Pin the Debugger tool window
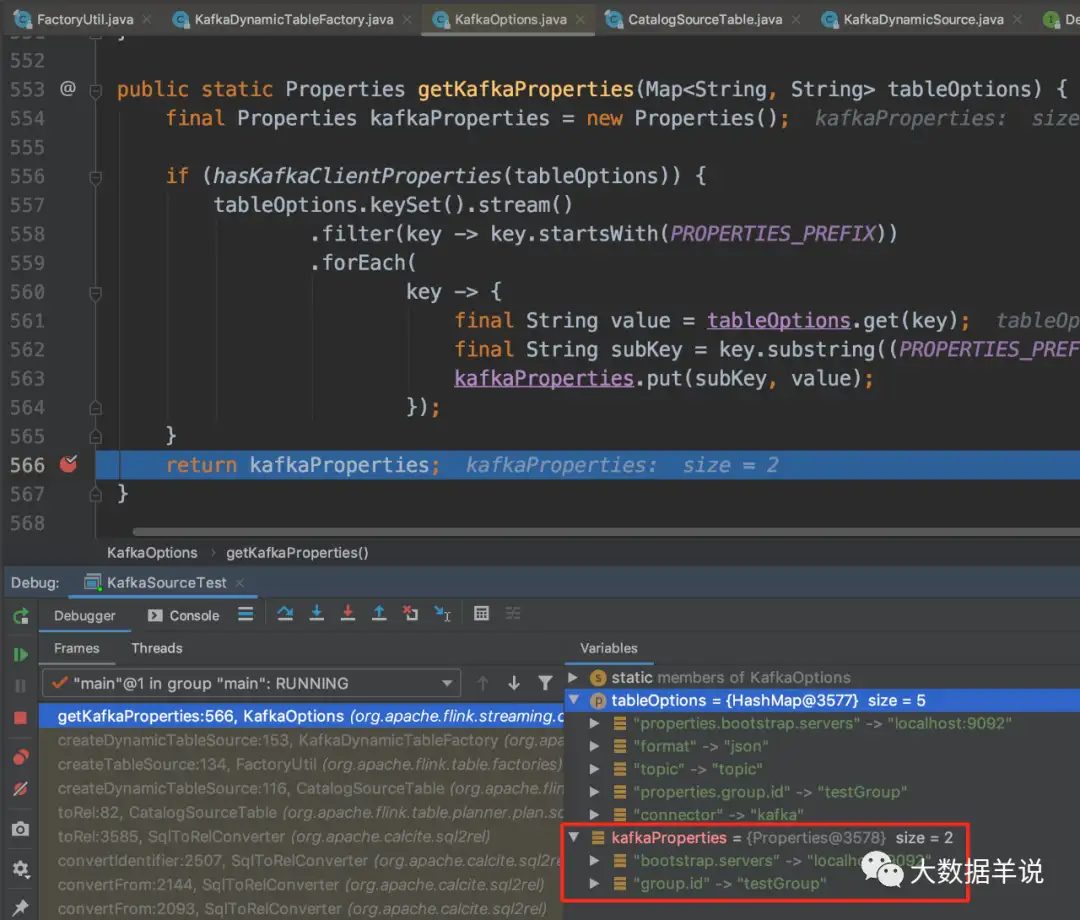Image resolution: width=1080 pixels, height=920 pixels. click(x=20, y=905)
